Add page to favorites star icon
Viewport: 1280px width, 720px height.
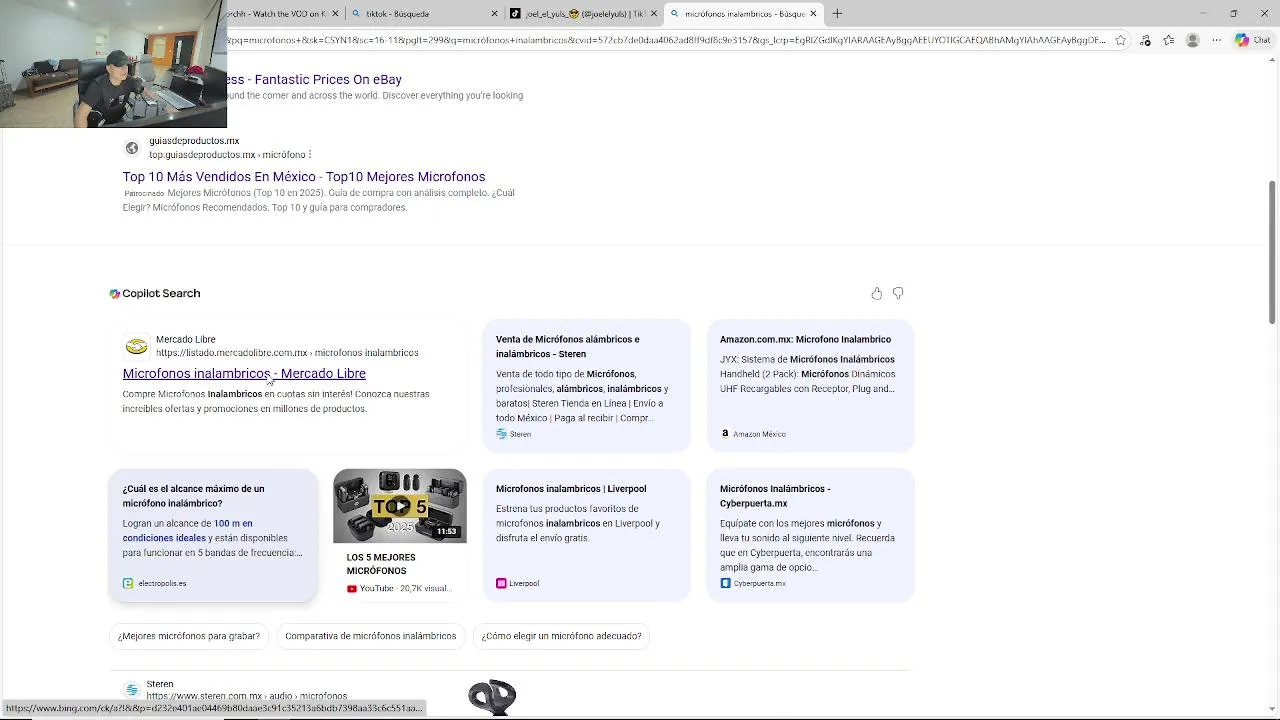point(1121,40)
